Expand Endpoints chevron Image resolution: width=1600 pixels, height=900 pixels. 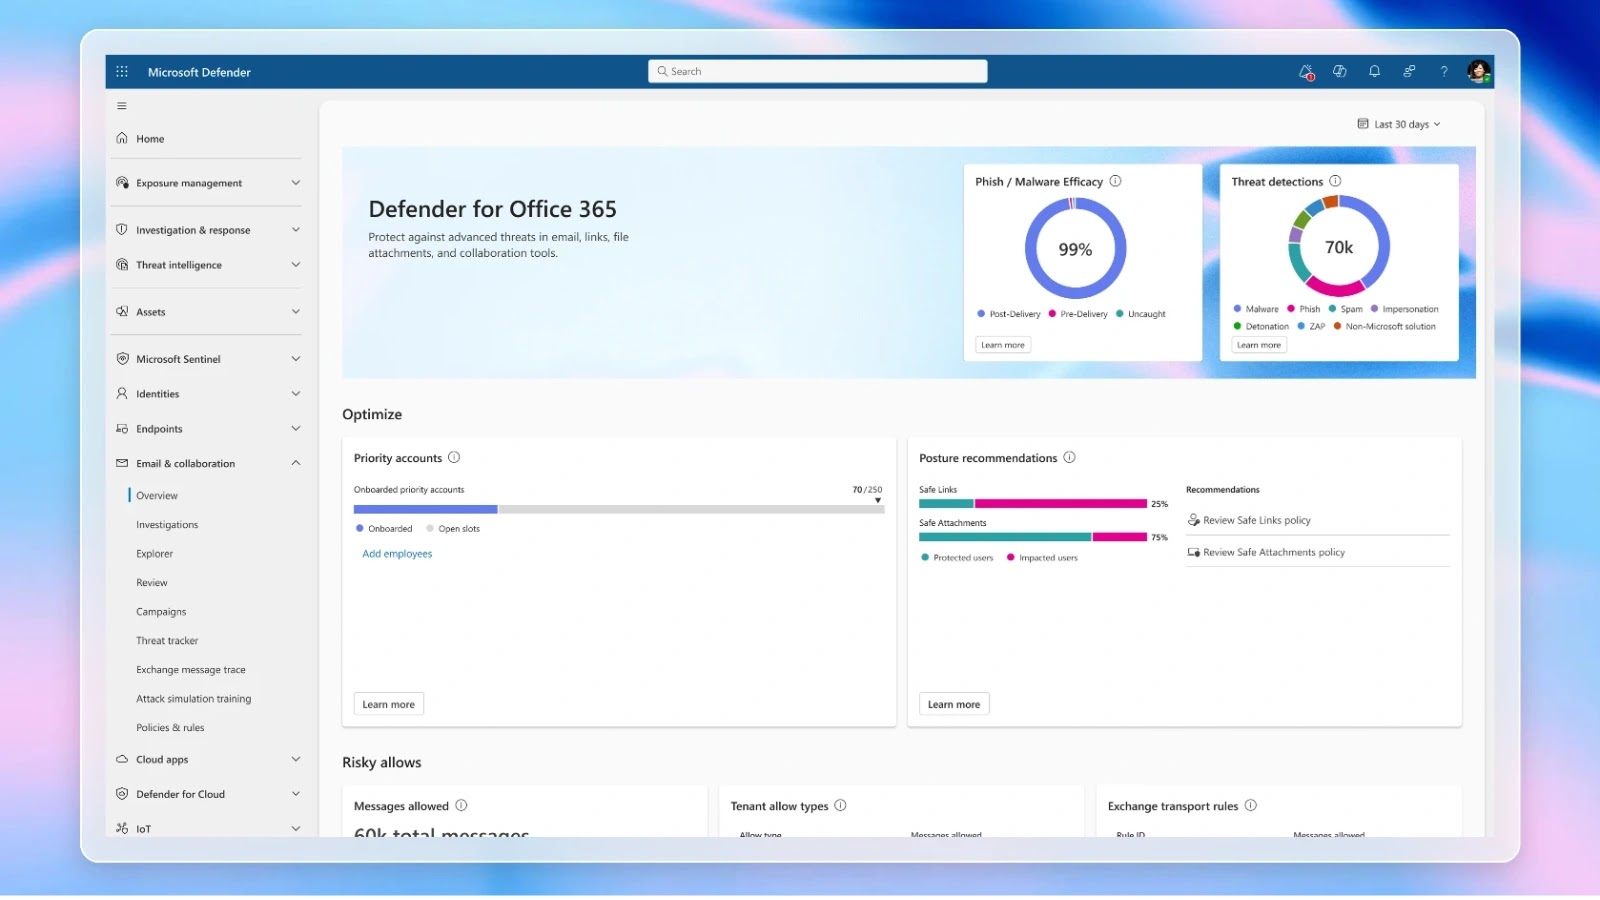tap(296, 429)
